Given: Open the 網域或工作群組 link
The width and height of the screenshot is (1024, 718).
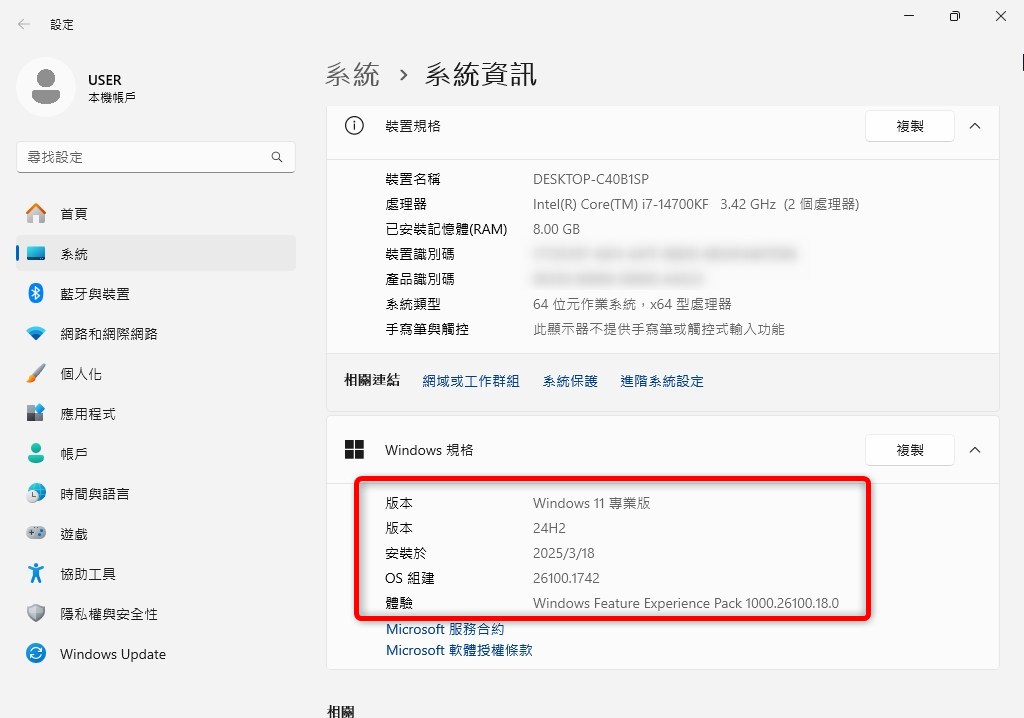Looking at the screenshot, I should pyautogui.click(x=470, y=381).
